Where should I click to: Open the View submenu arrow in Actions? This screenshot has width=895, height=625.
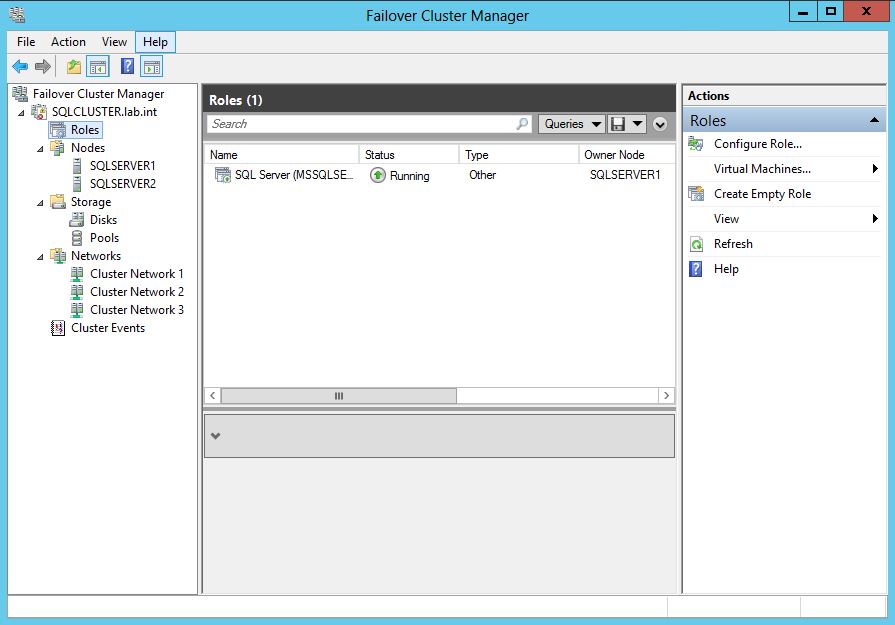(x=875, y=219)
